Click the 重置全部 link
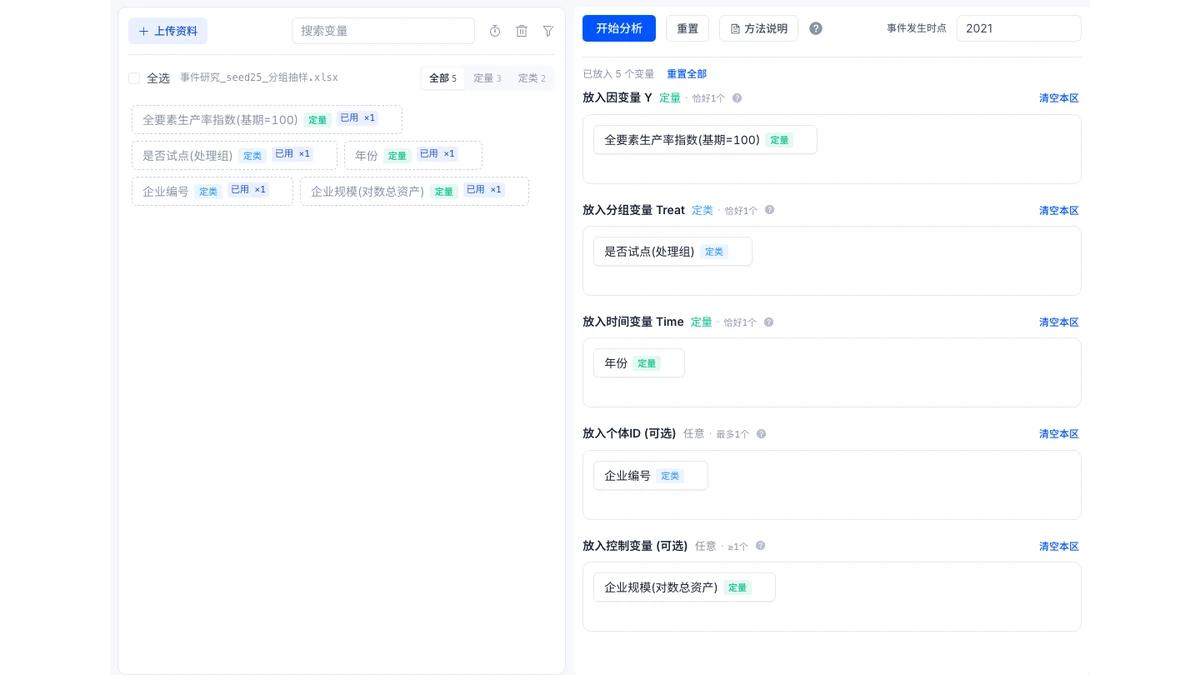Image resolution: width=1200 pixels, height=675 pixels. pyautogui.click(x=687, y=74)
